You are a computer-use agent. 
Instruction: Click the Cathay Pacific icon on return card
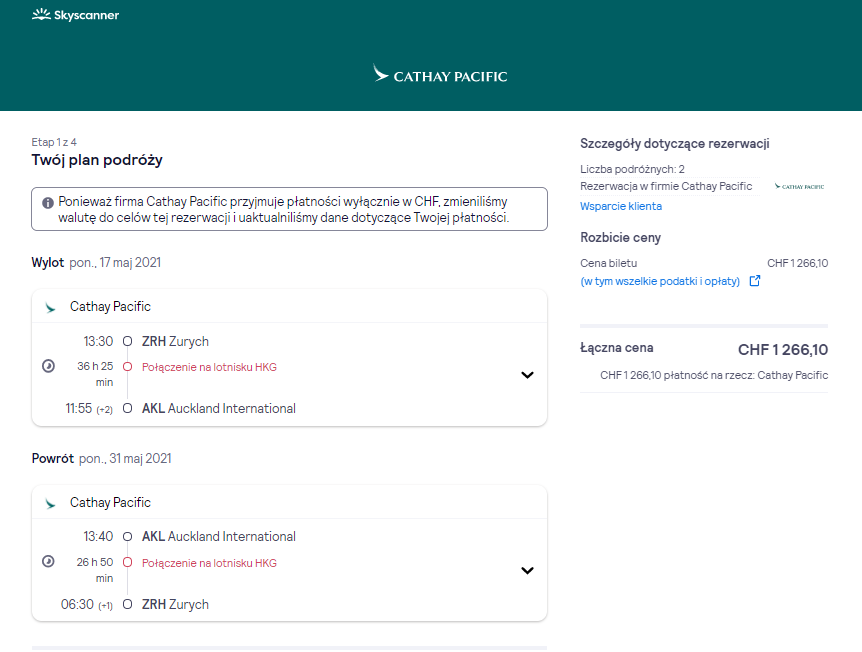coord(50,504)
